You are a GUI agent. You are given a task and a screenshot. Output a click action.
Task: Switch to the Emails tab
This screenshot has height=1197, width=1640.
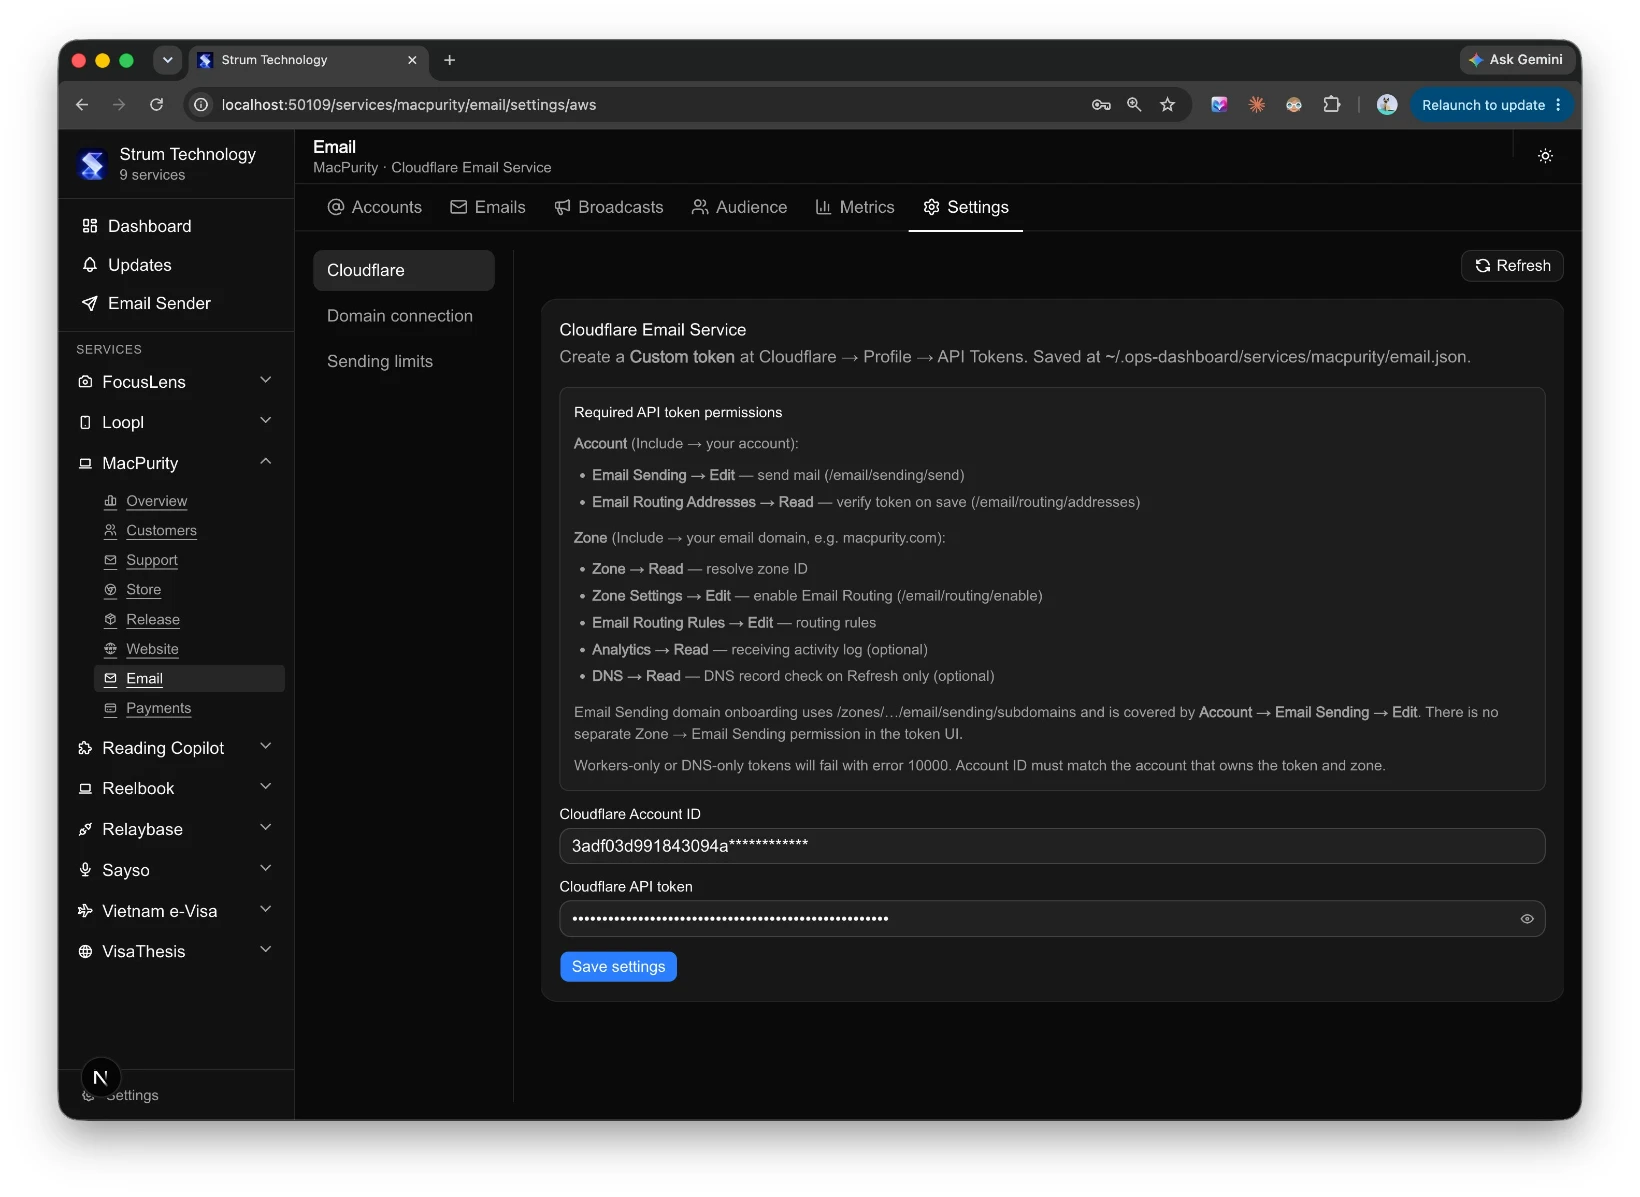click(488, 207)
